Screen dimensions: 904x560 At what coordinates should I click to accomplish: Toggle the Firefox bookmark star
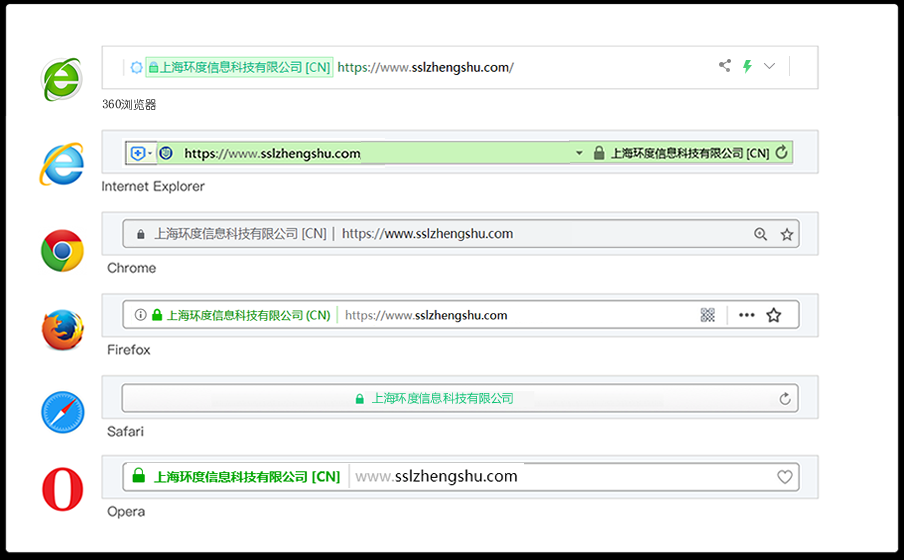click(773, 315)
